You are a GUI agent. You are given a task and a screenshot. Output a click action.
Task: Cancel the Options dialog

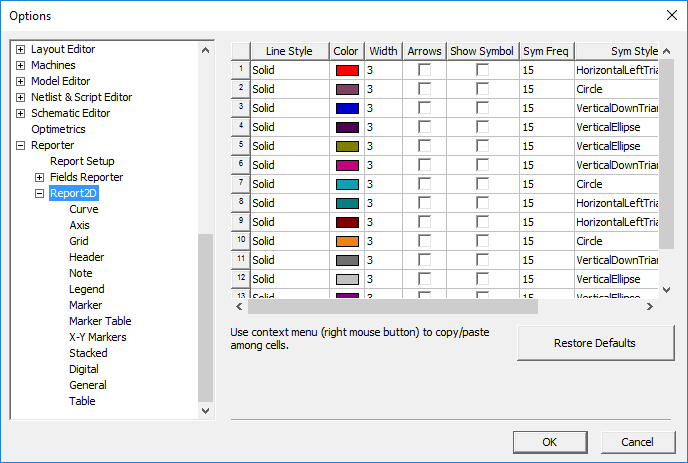636,442
